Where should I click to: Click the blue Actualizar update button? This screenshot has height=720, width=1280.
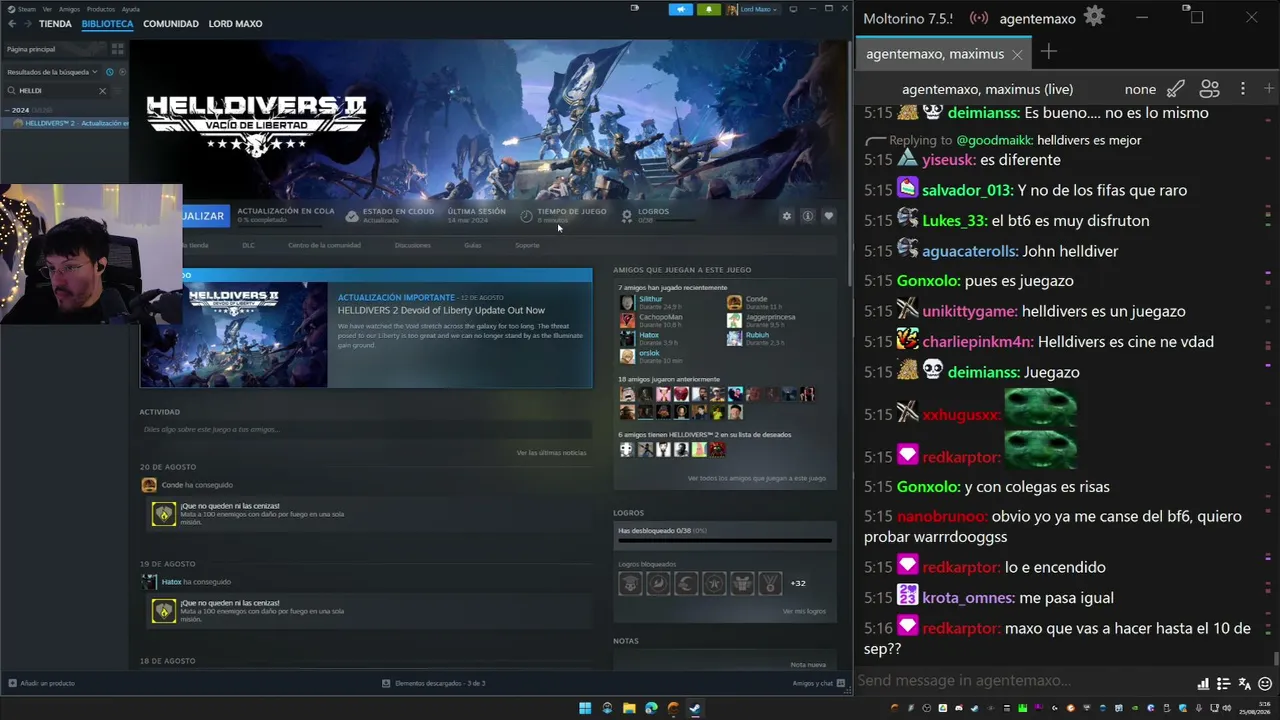[x=205, y=216]
